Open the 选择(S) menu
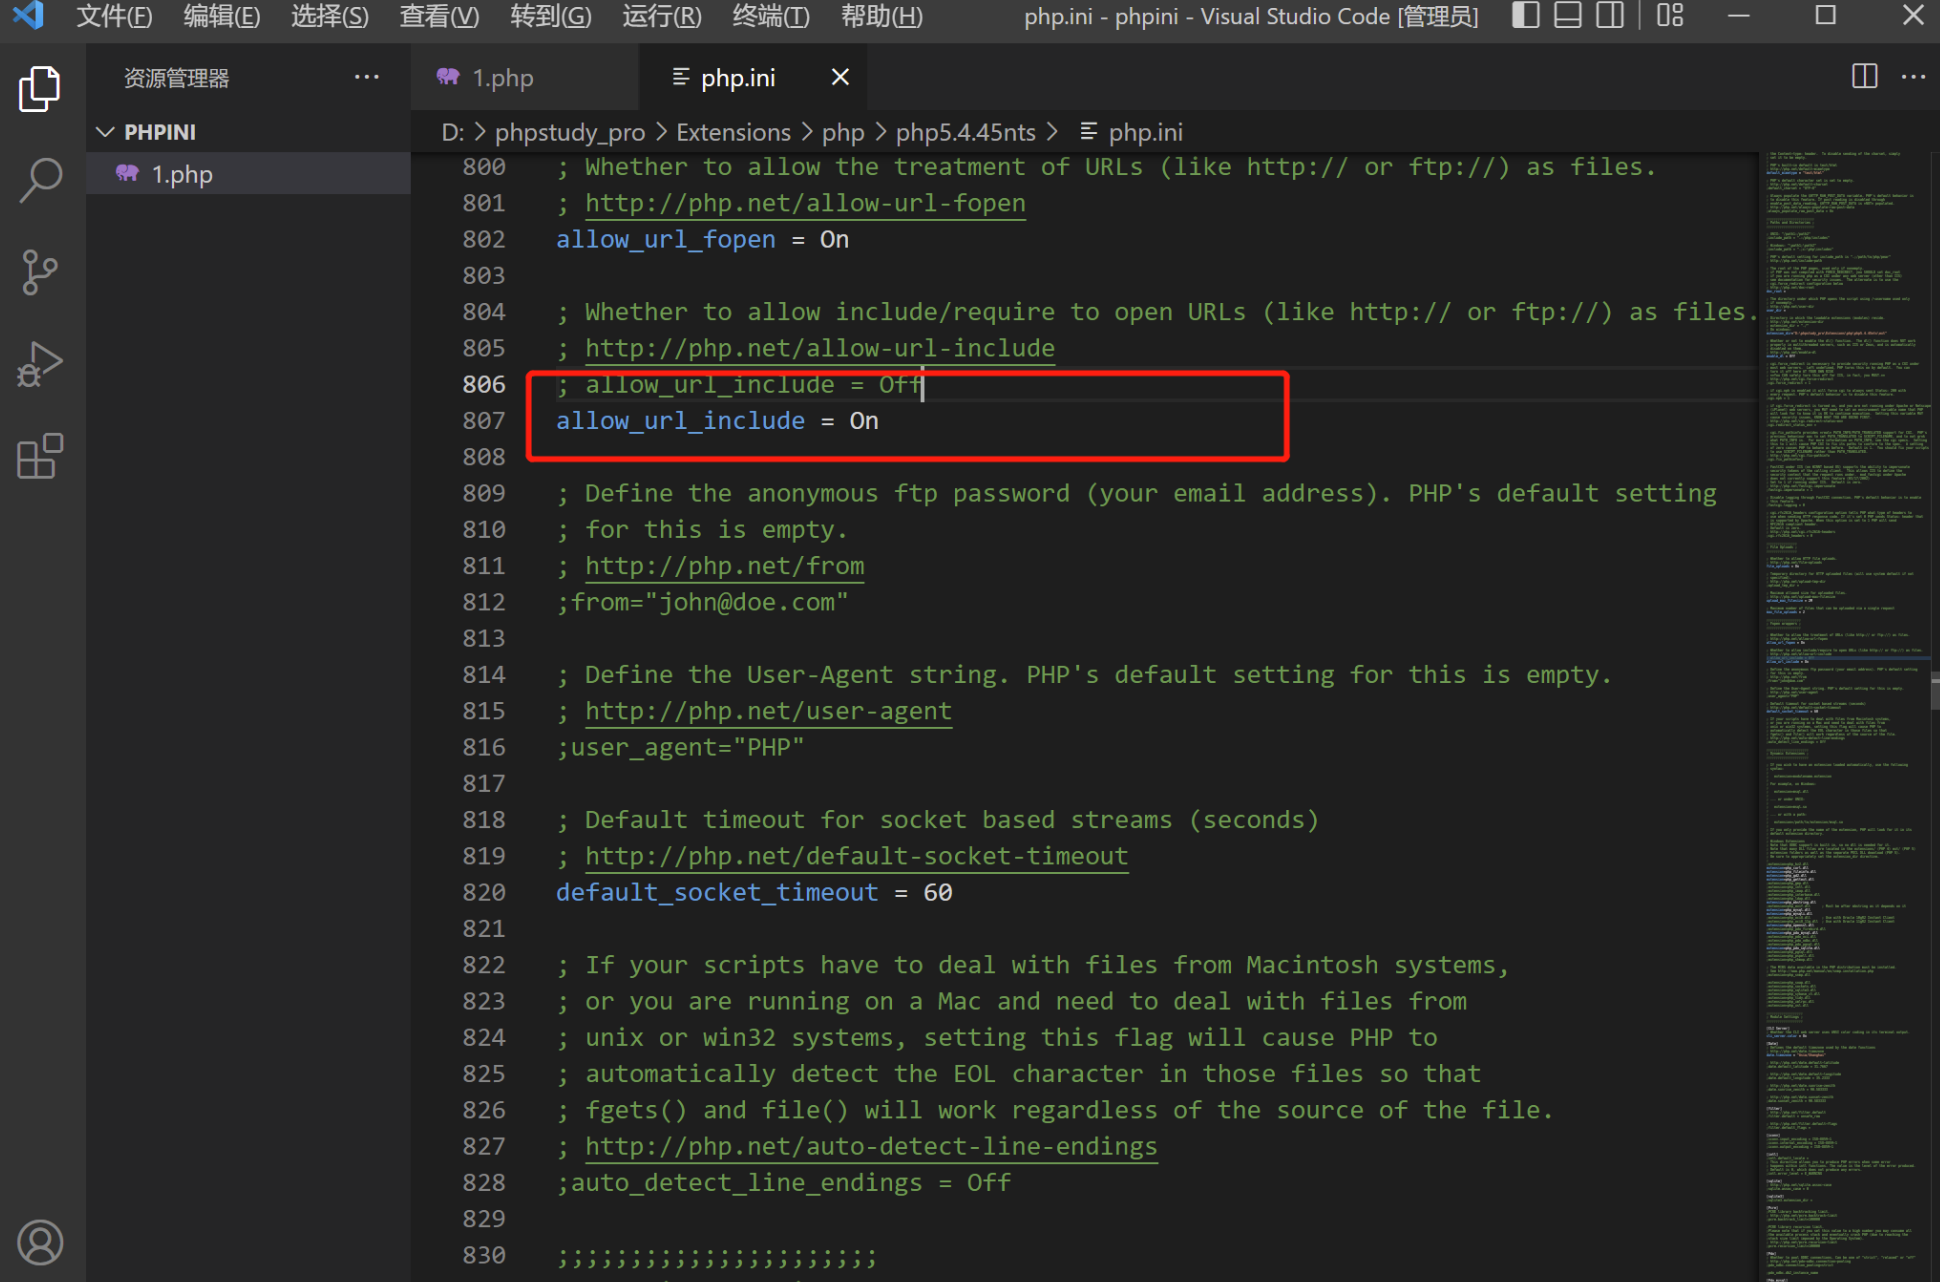Image resolution: width=1940 pixels, height=1282 pixels. coord(330,16)
